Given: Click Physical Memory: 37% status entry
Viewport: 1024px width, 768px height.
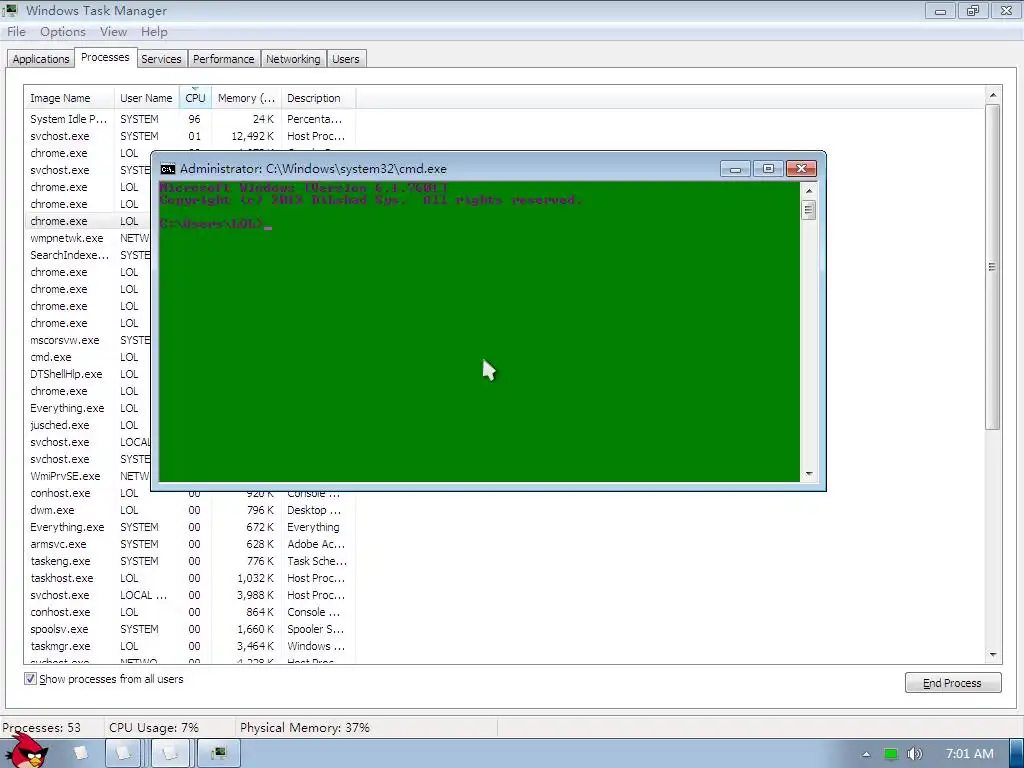Looking at the screenshot, I should pos(305,728).
